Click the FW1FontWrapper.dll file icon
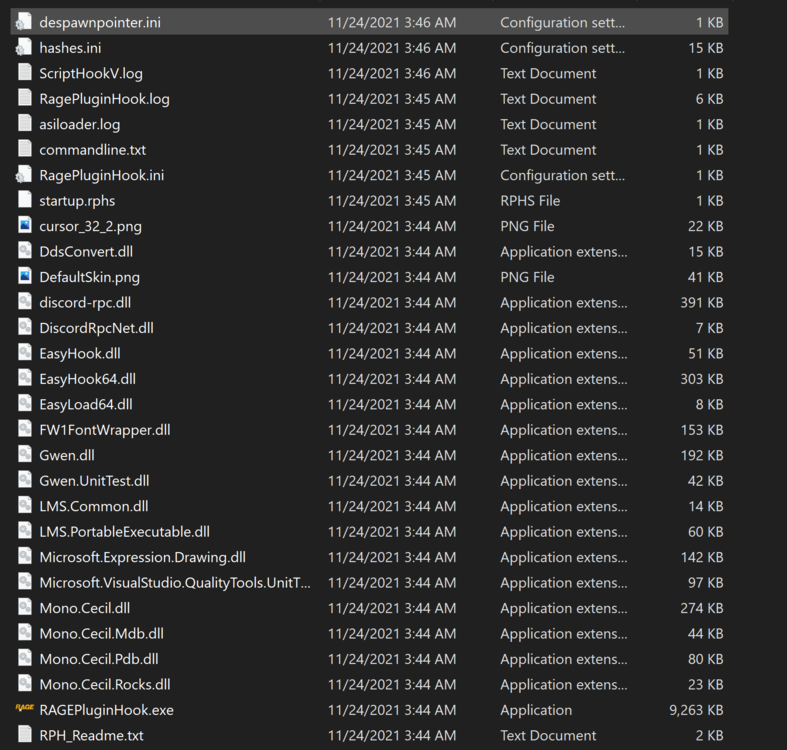Screen dimensions: 787x750 click(25, 430)
